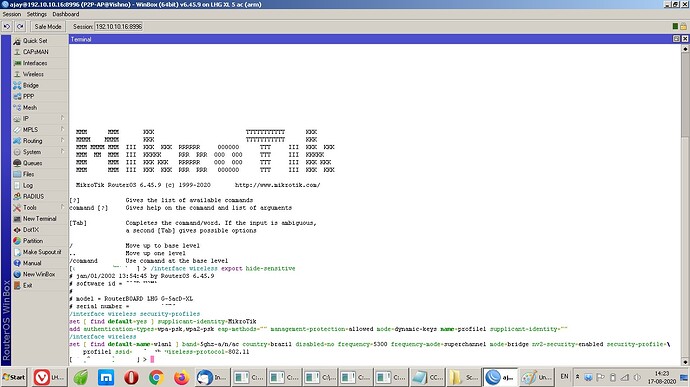Click the Windows Start button

coord(14,377)
